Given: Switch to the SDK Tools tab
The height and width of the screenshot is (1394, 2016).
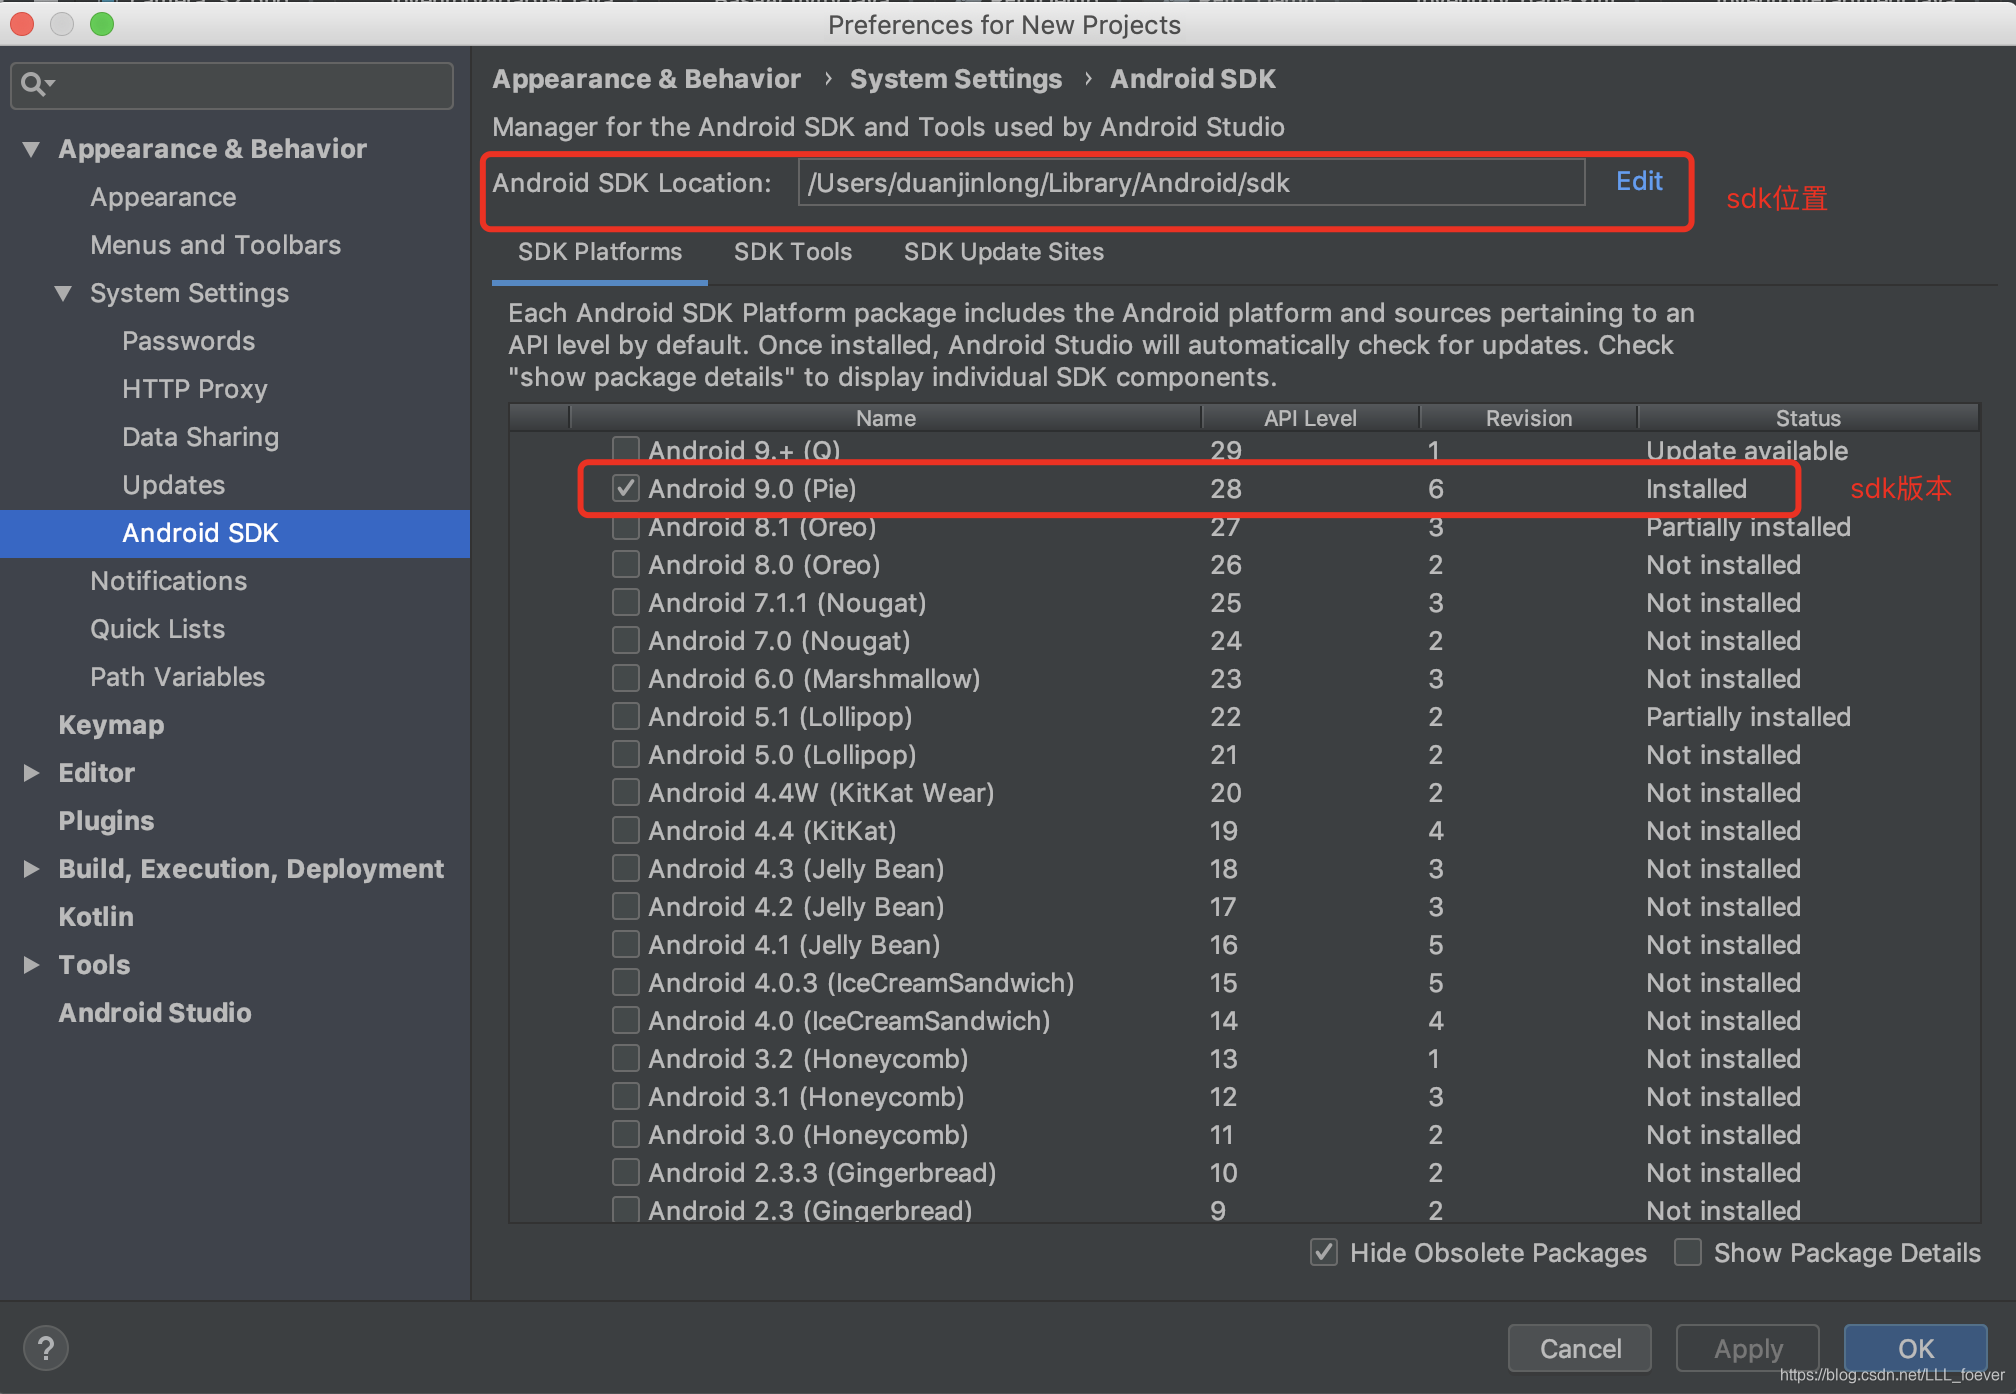Looking at the screenshot, I should [x=792, y=252].
